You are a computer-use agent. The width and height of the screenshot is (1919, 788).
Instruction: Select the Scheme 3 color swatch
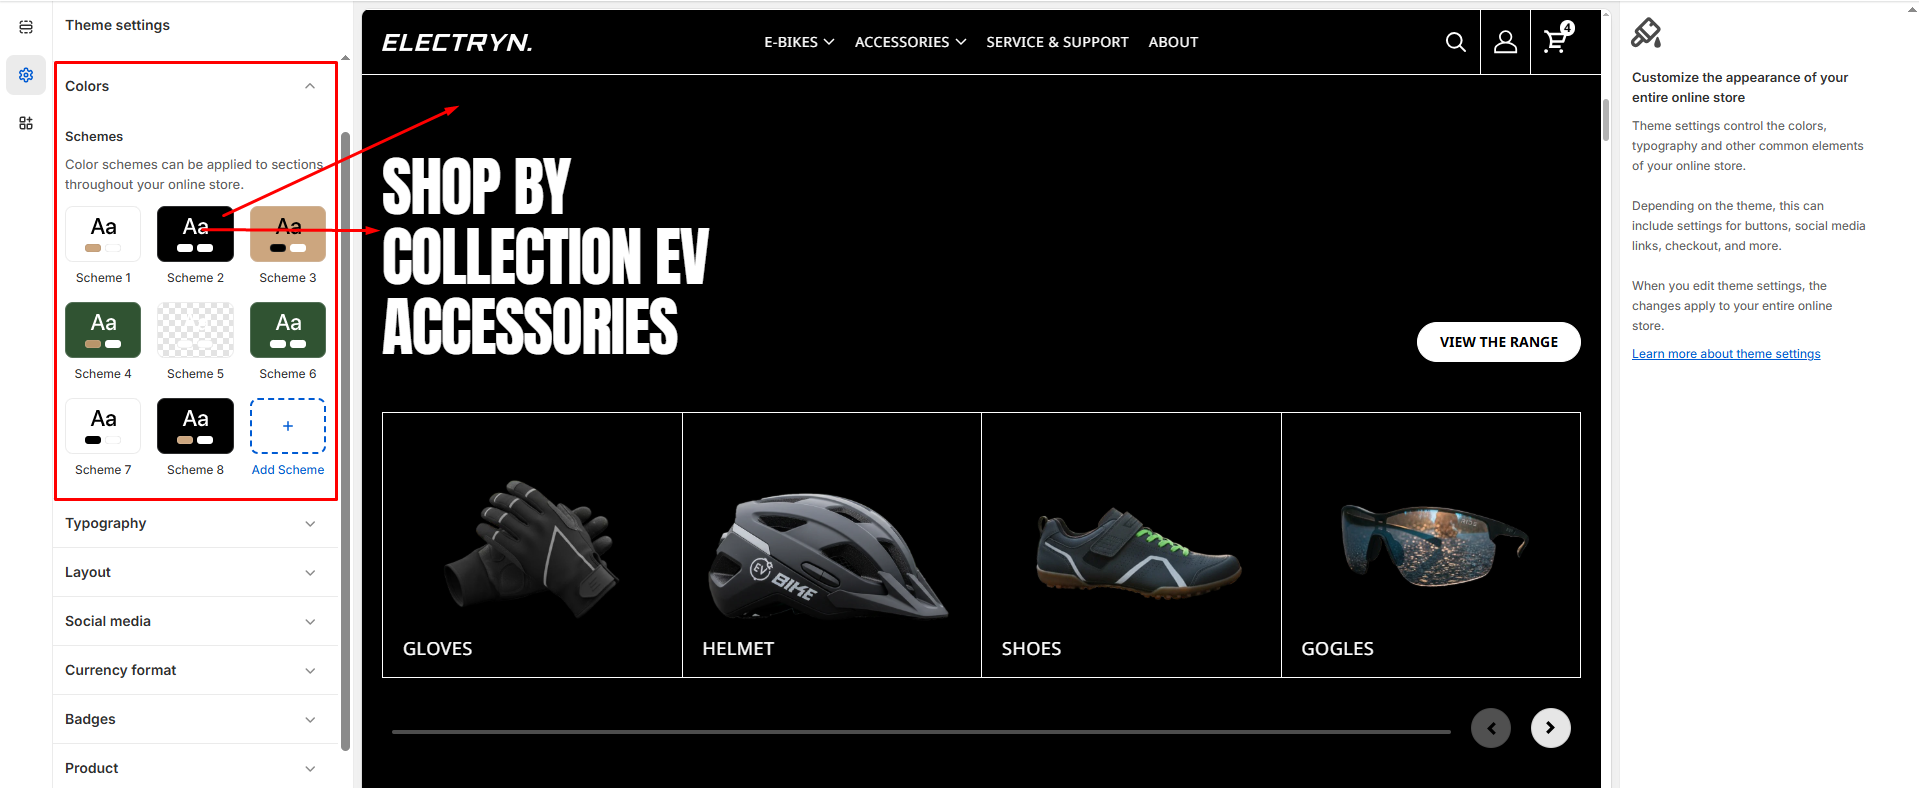coord(288,234)
